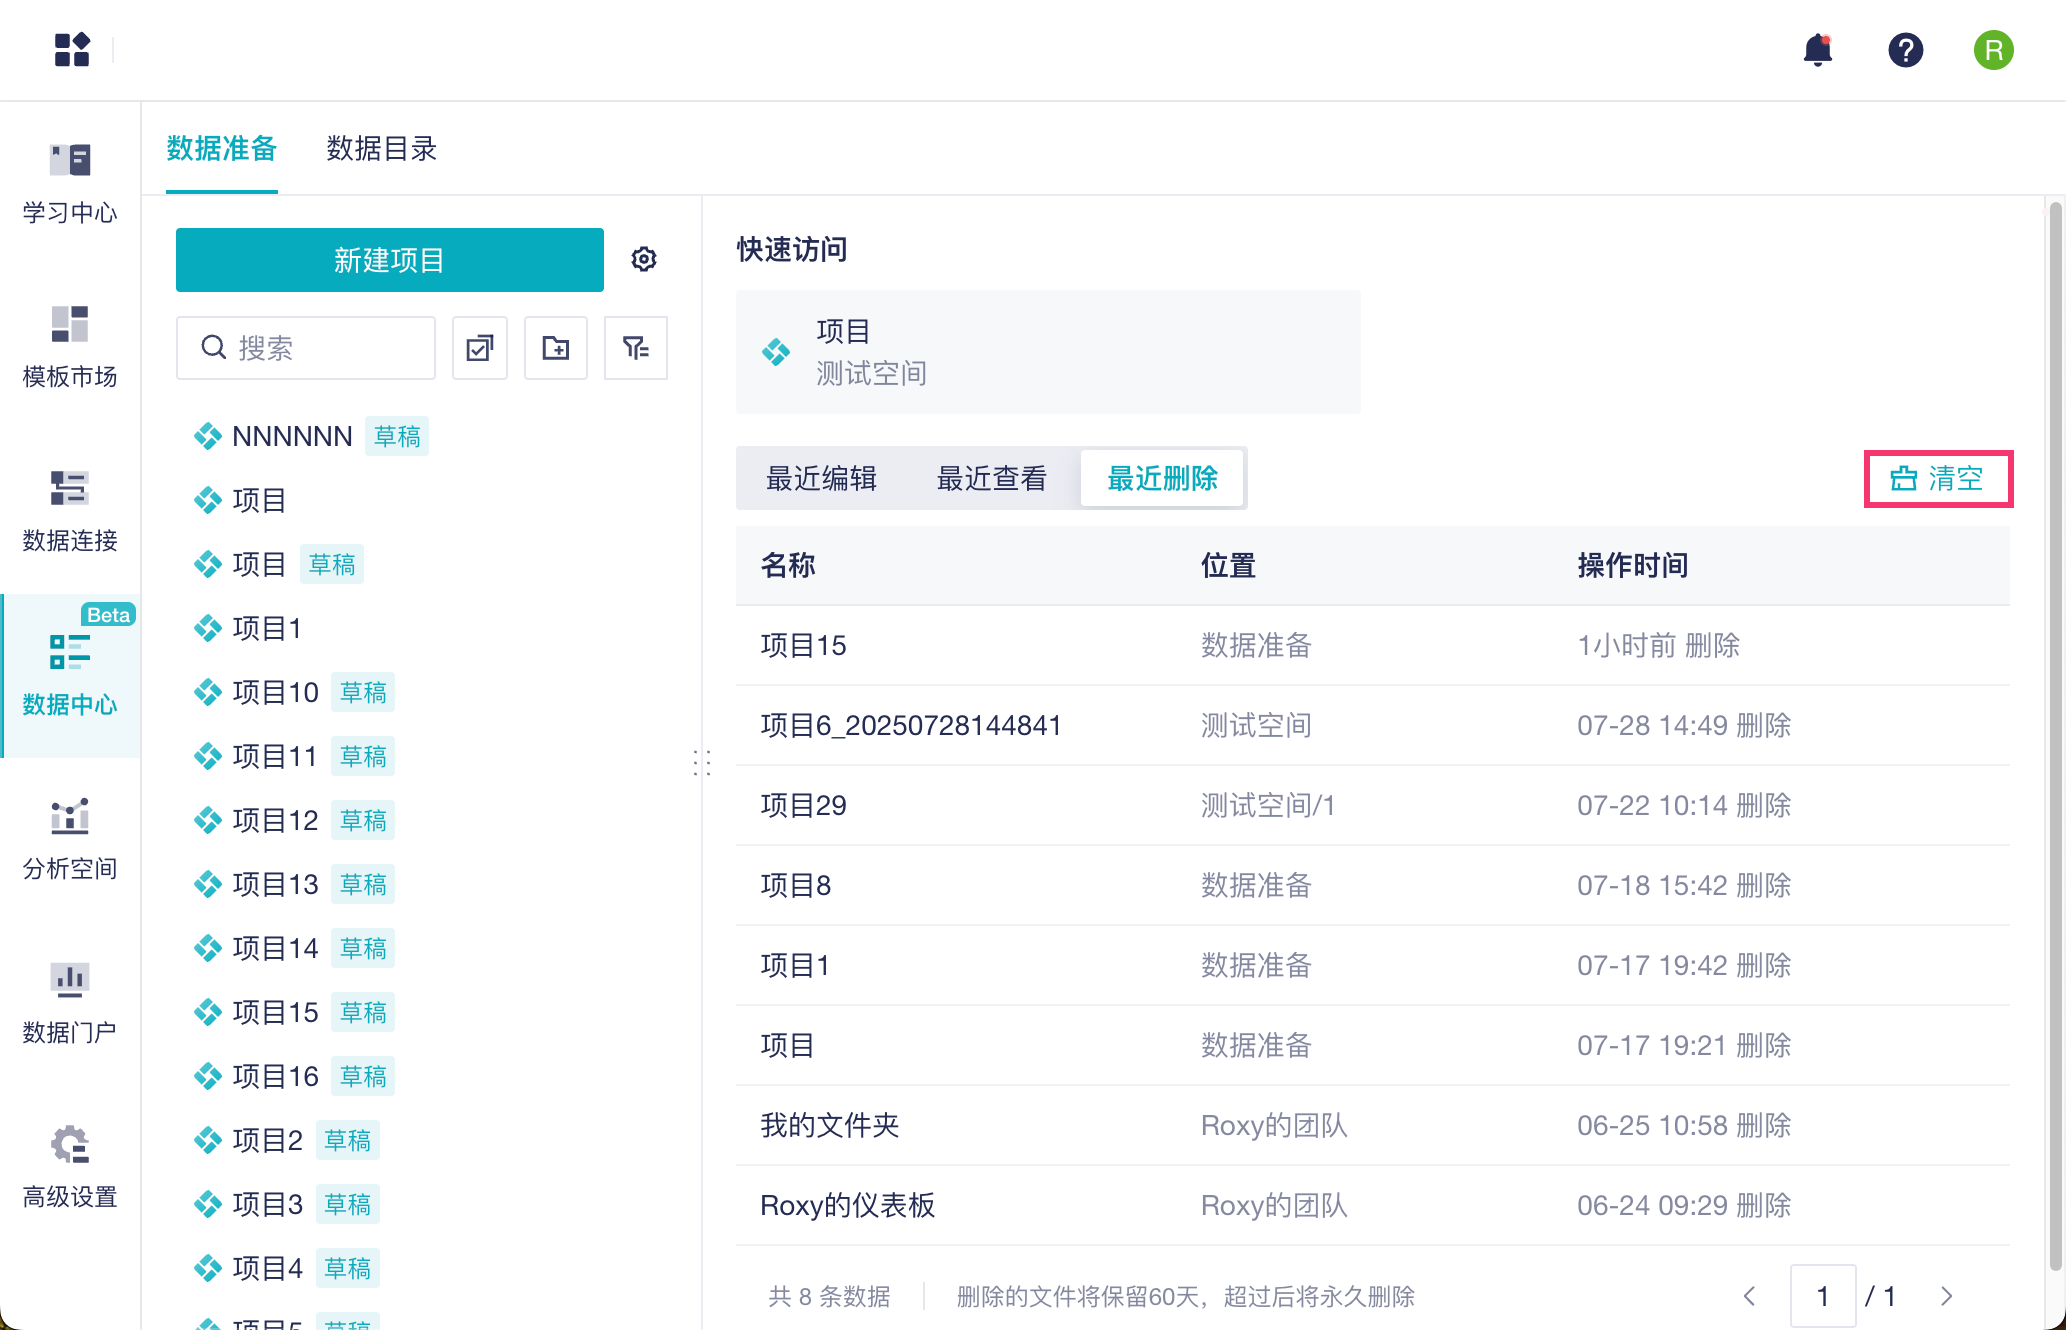Open the app grid launcher icon

point(72,49)
